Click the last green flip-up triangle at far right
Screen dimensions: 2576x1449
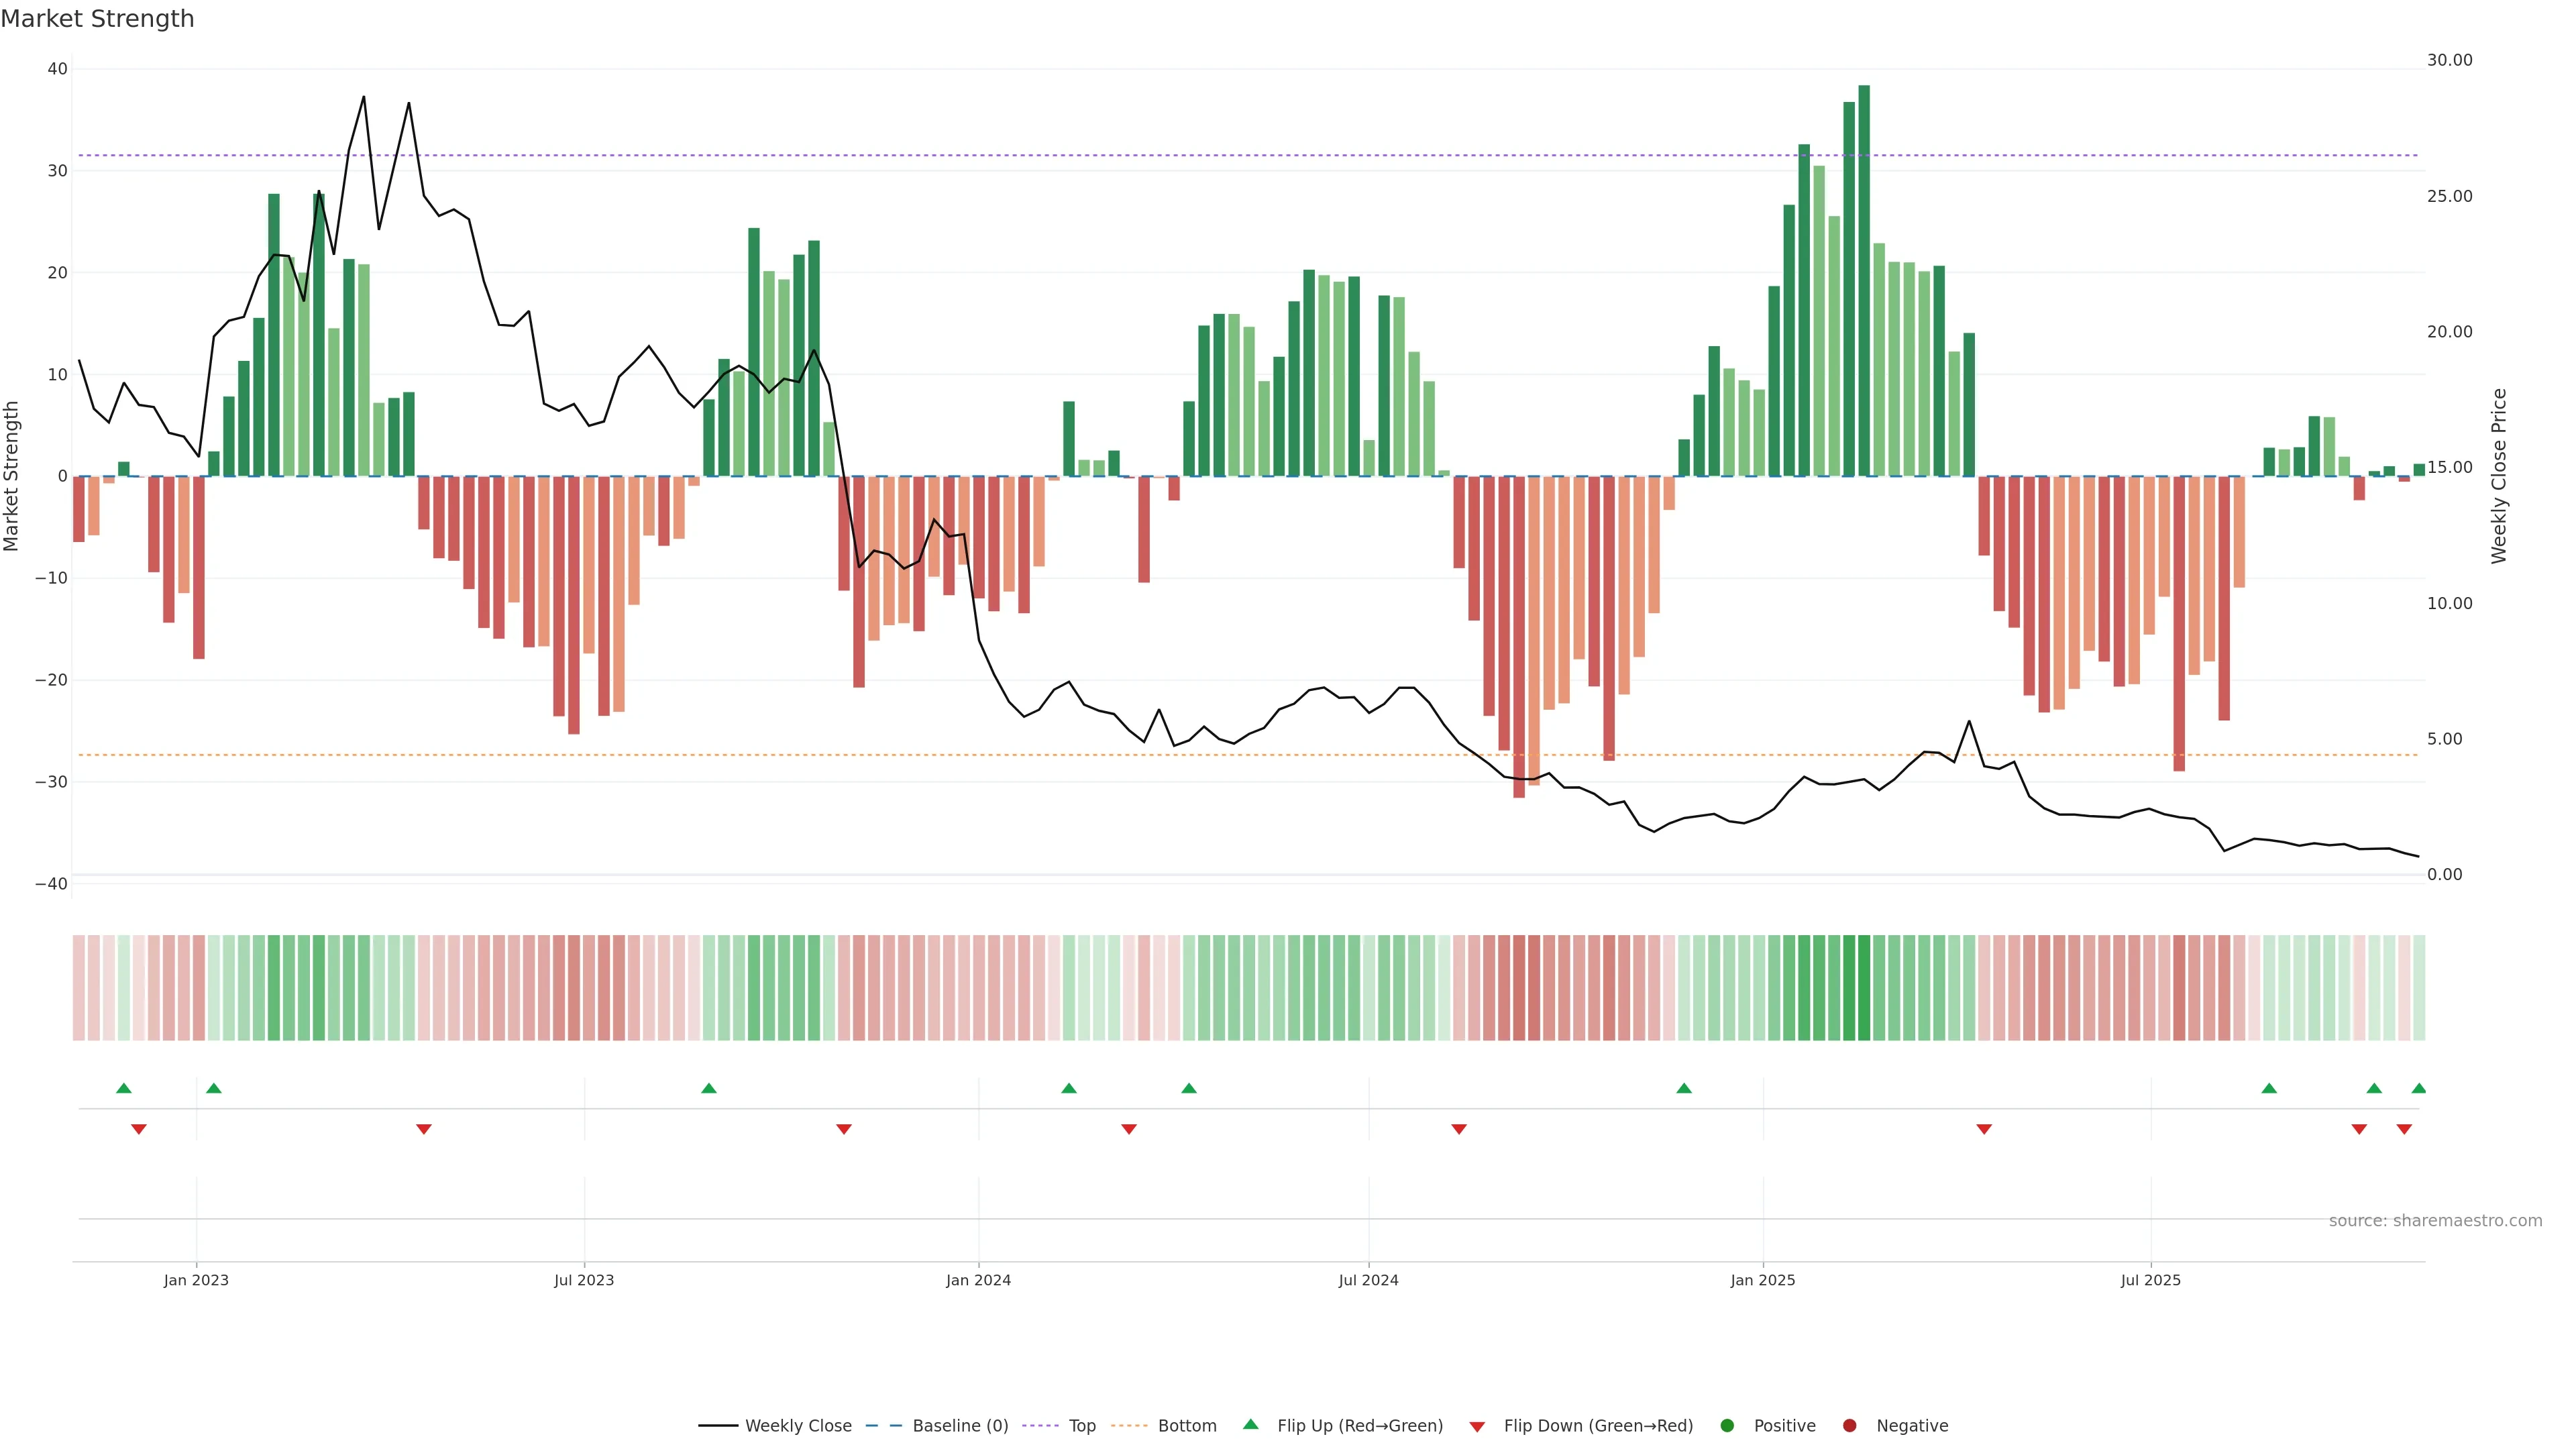click(x=2418, y=1088)
